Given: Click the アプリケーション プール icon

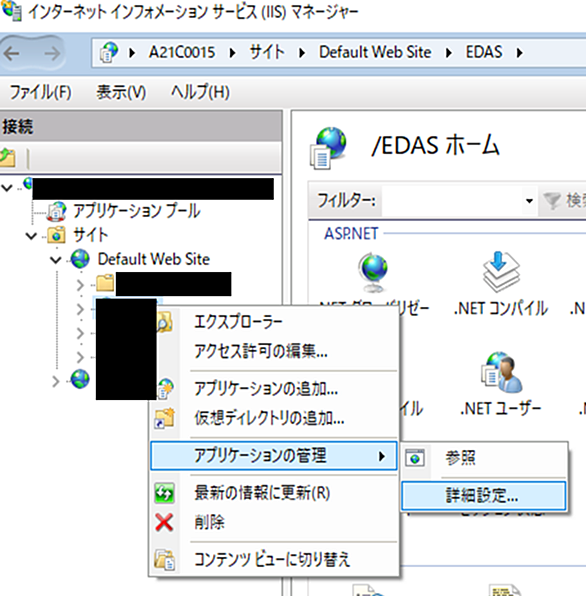Looking at the screenshot, I should coord(57,211).
